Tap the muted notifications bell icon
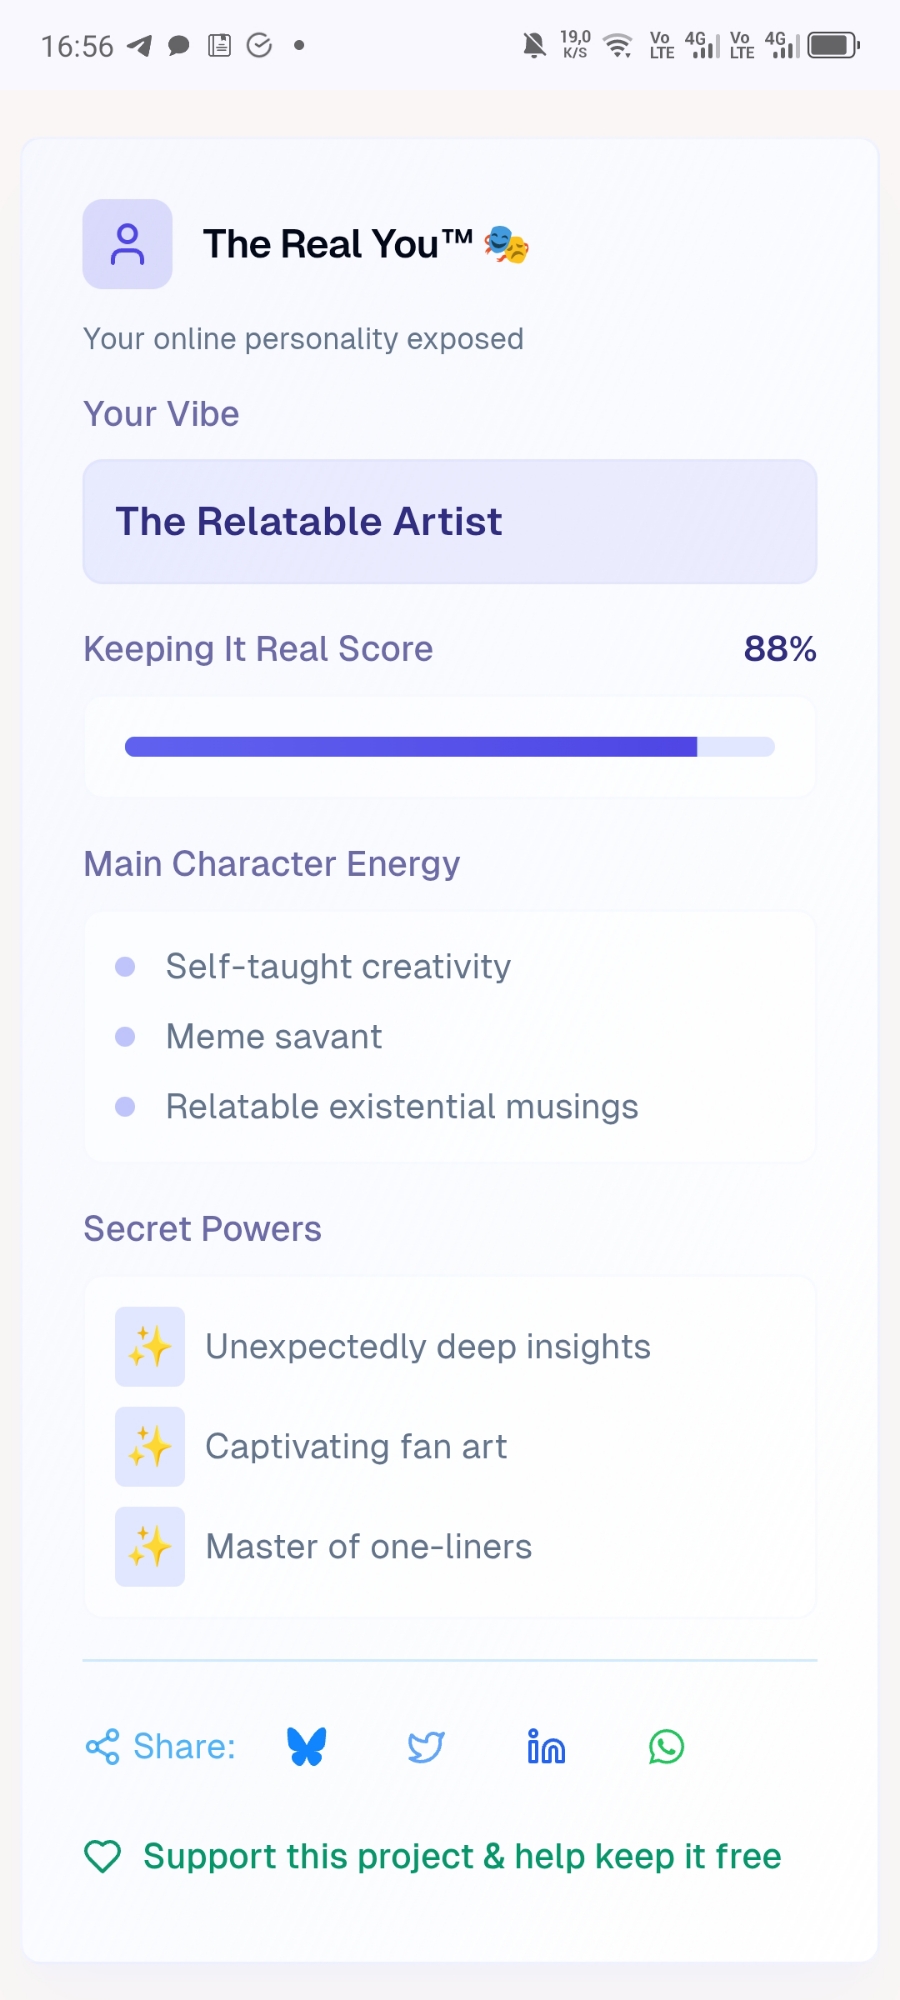The image size is (900, 2000). tap(535, 45)
